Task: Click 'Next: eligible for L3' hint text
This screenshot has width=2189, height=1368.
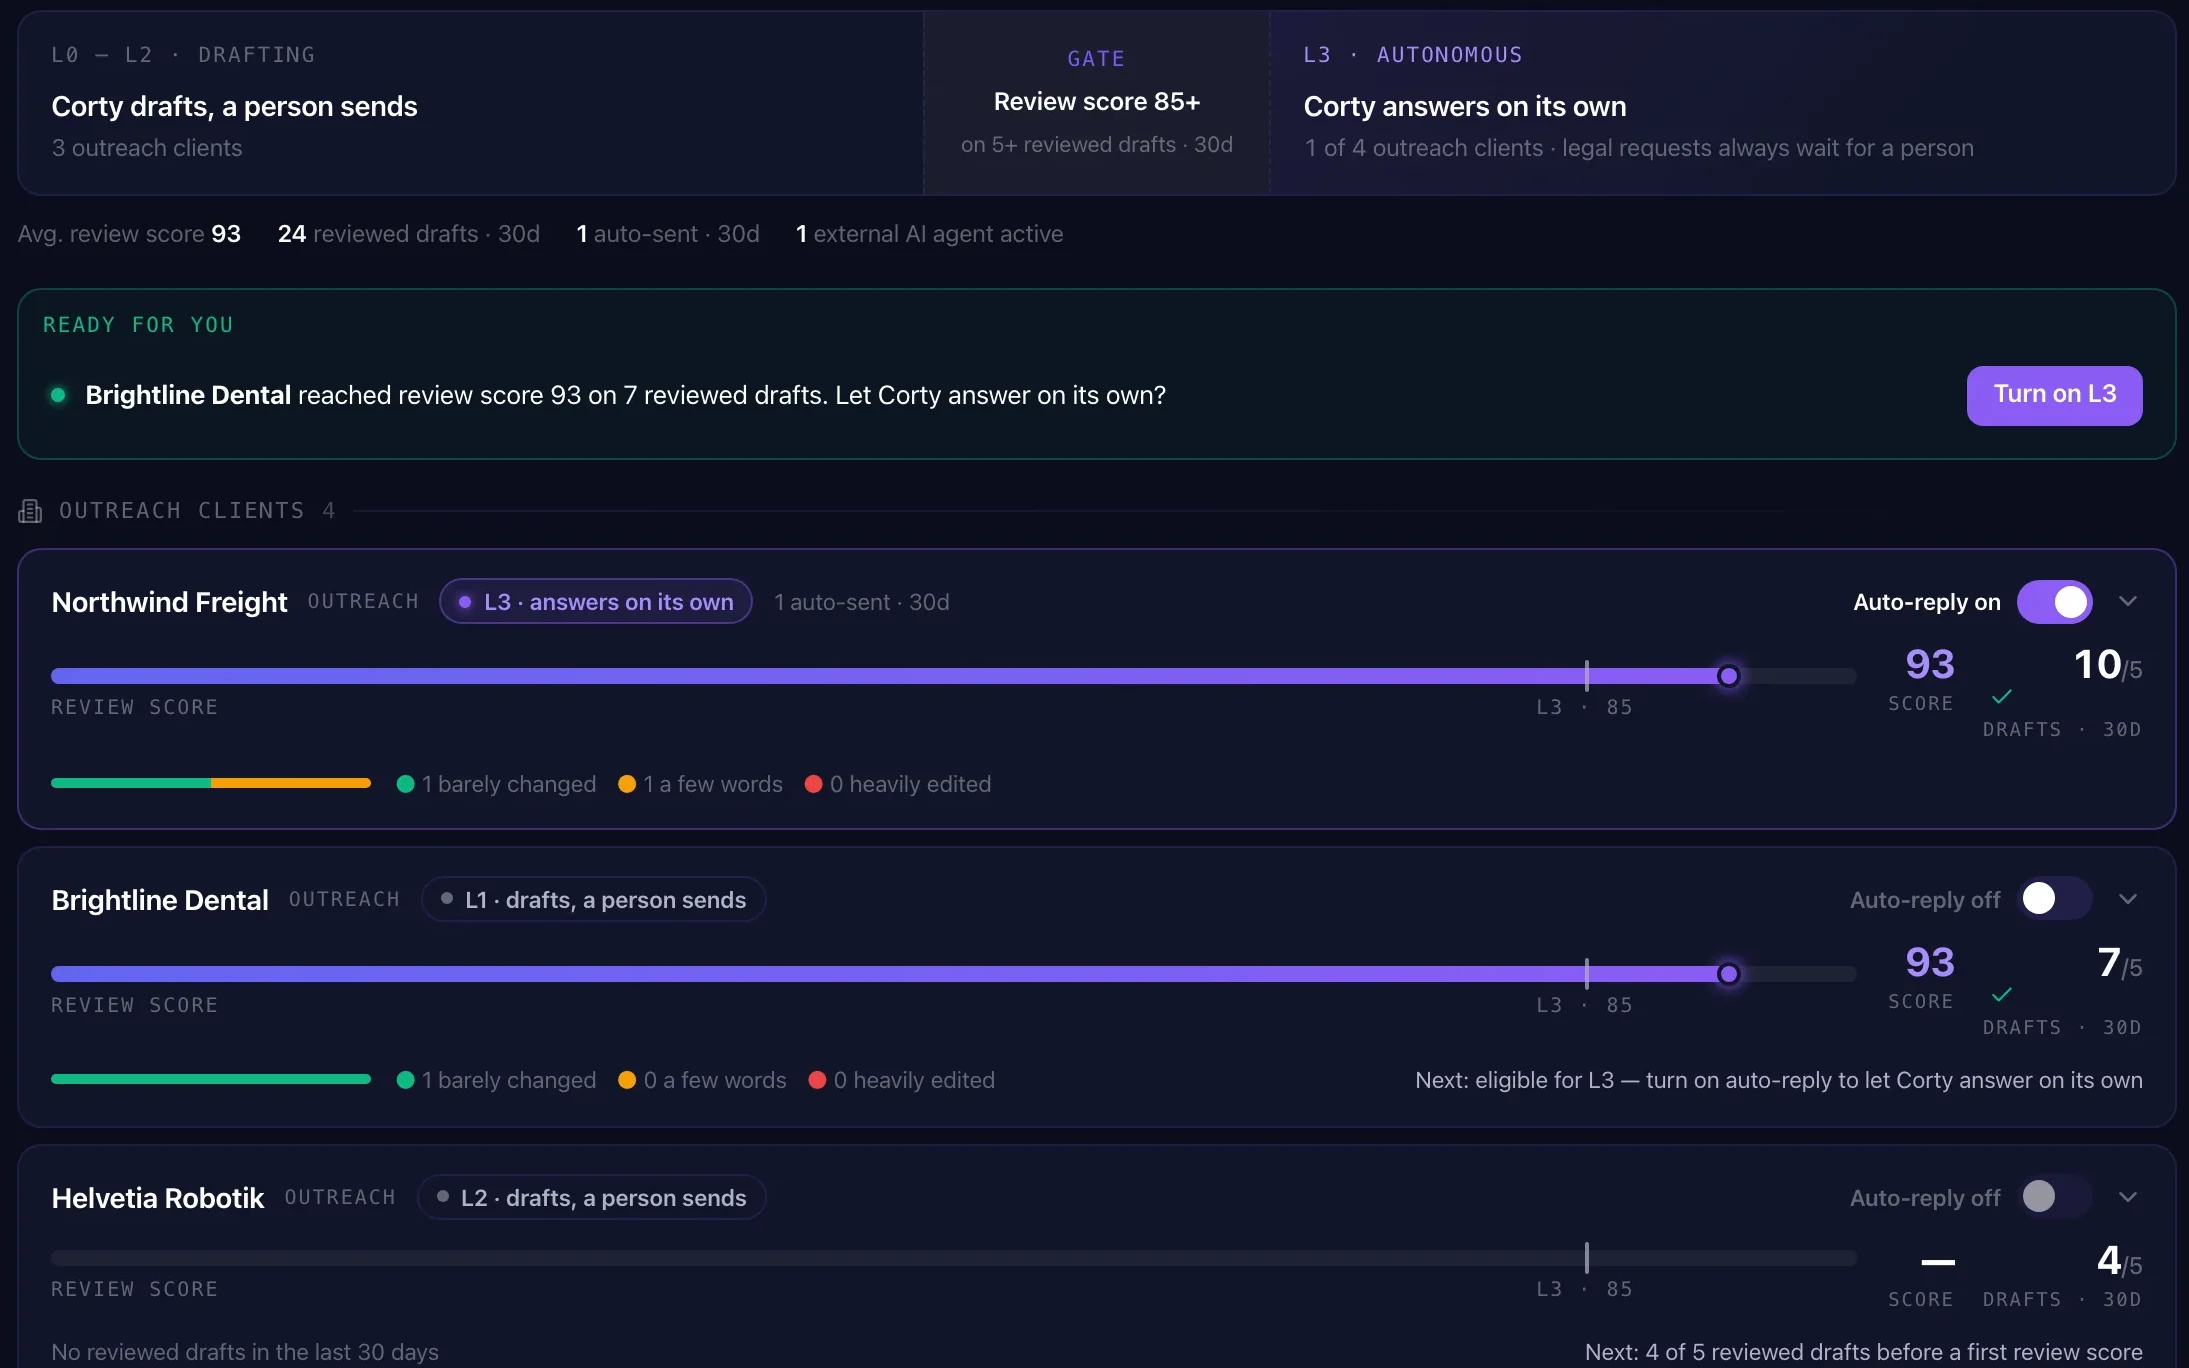Action: click(x=1778, y=1080)
